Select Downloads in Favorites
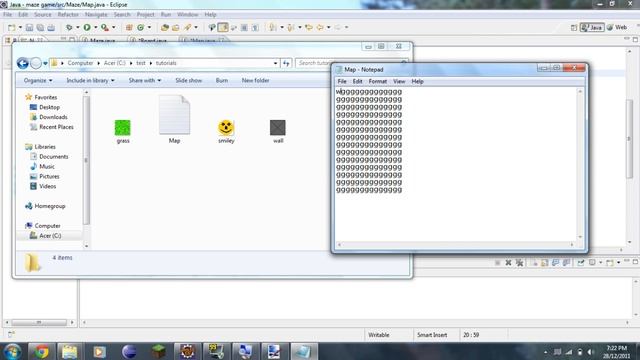 pyautogui.click(x=53, y=117)
